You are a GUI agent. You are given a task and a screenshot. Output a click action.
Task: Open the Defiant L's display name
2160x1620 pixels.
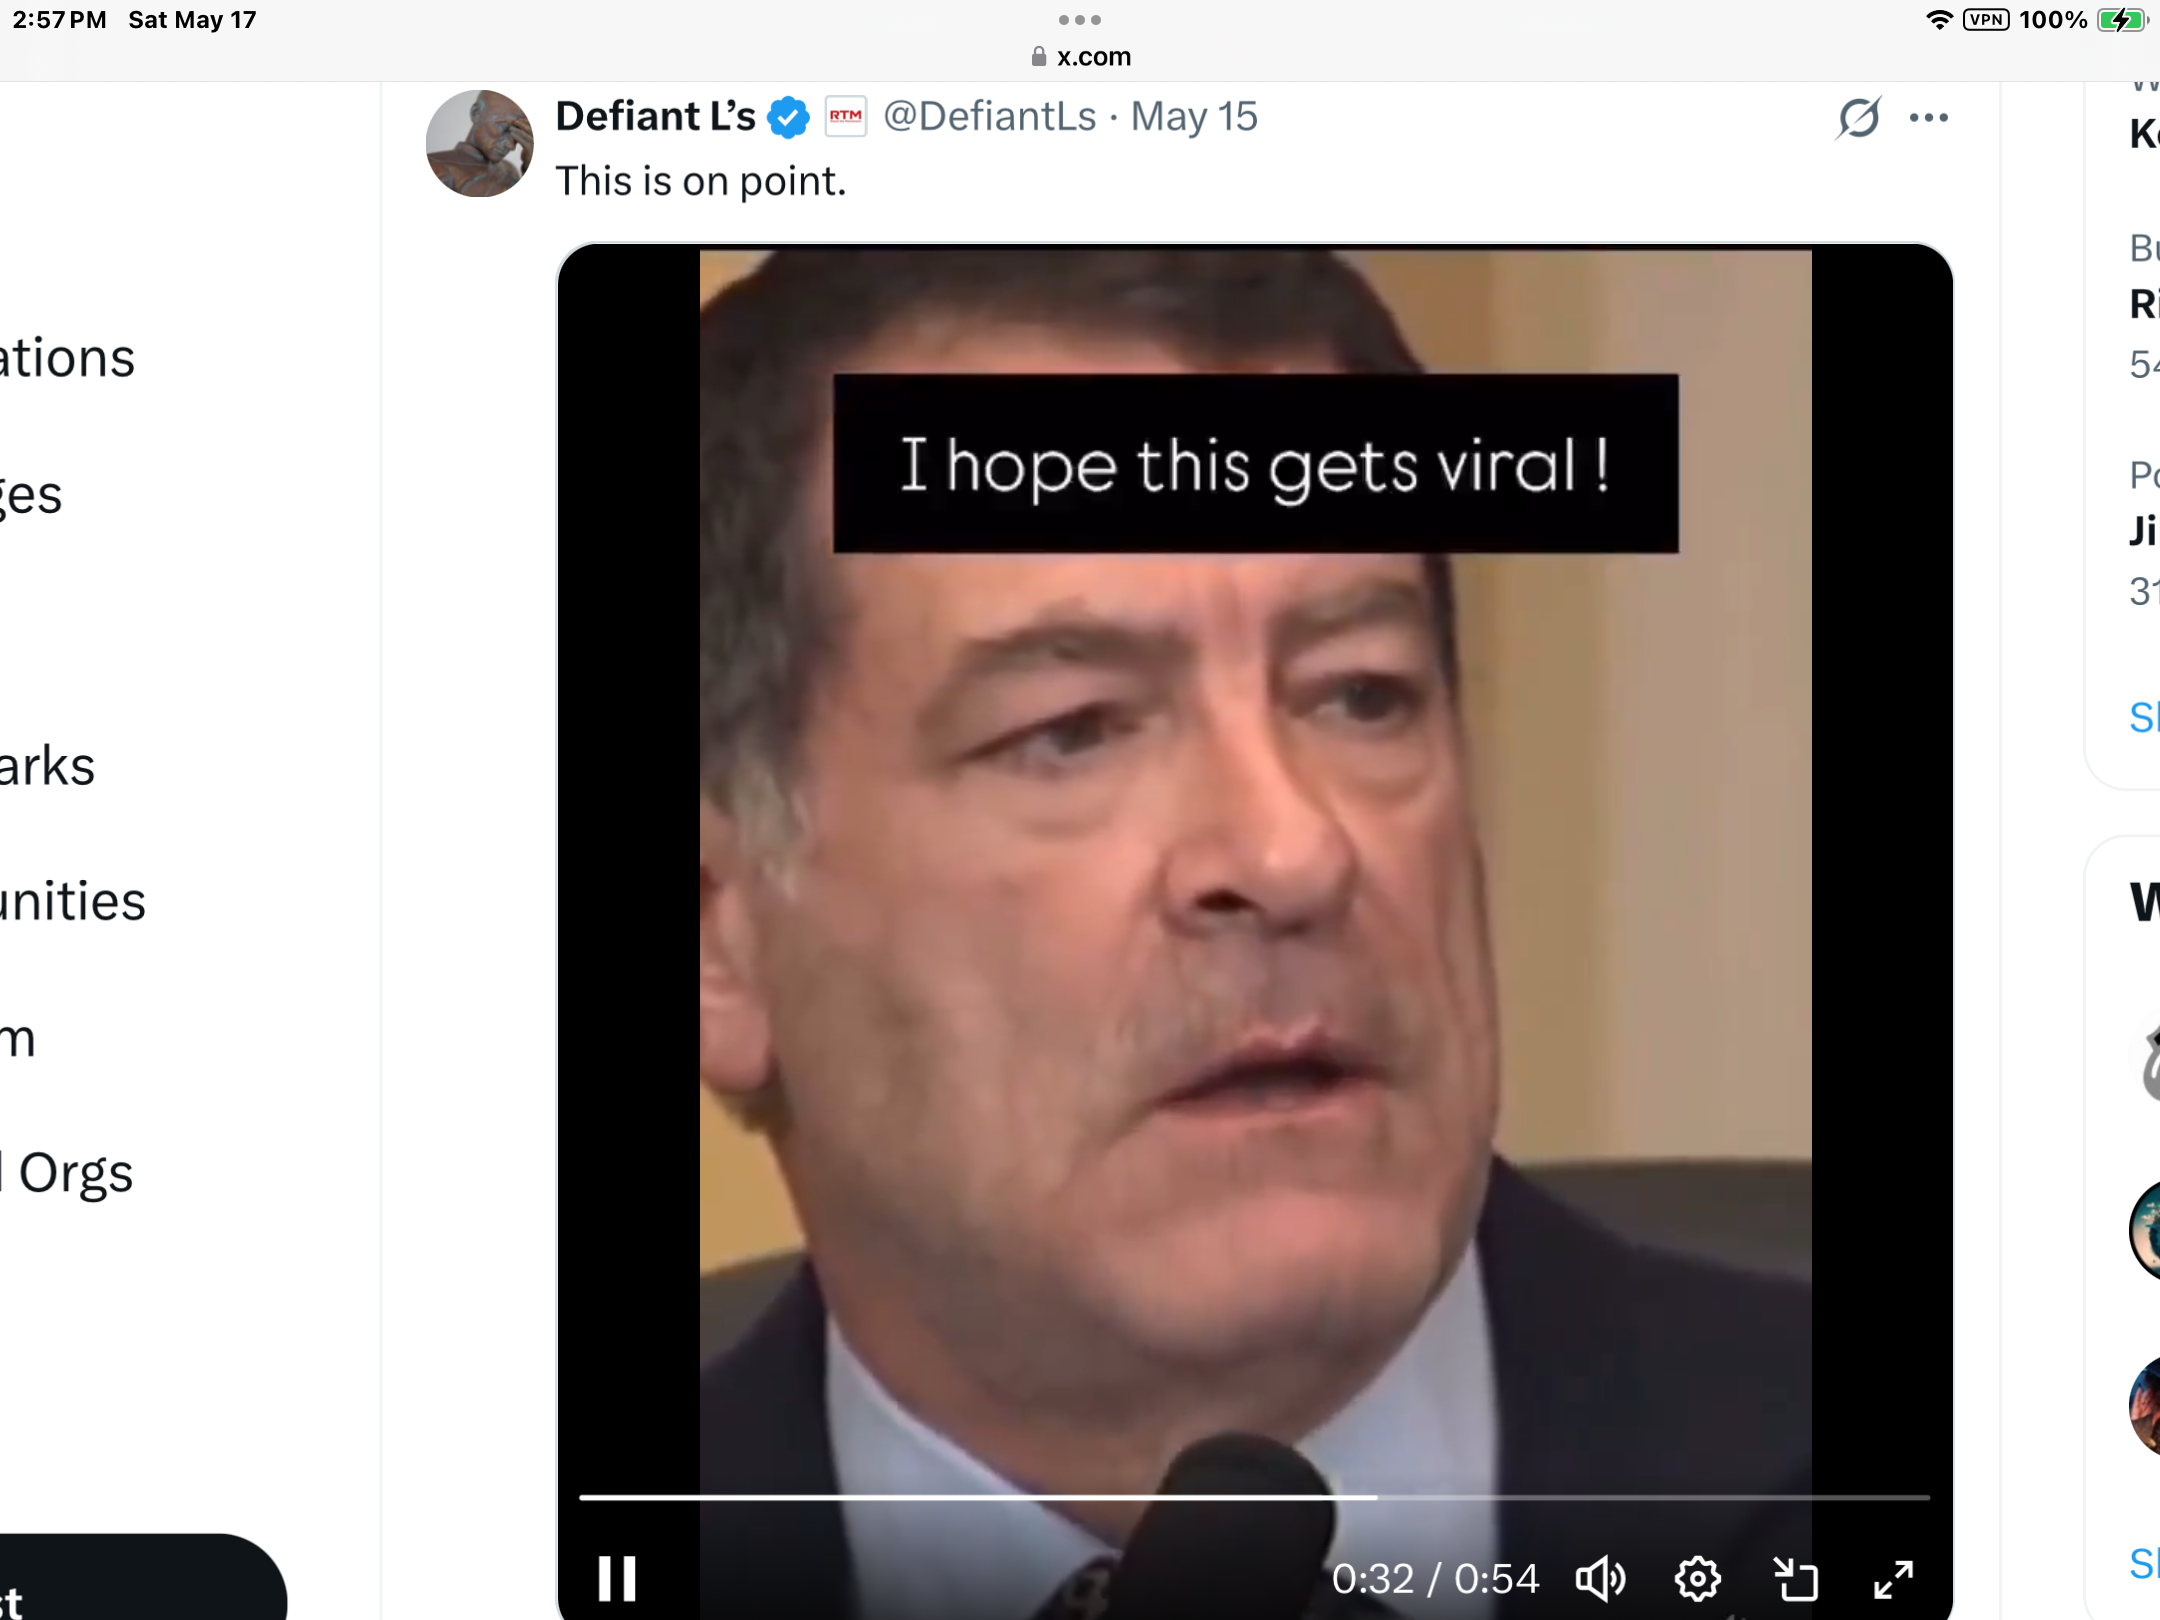655,117
